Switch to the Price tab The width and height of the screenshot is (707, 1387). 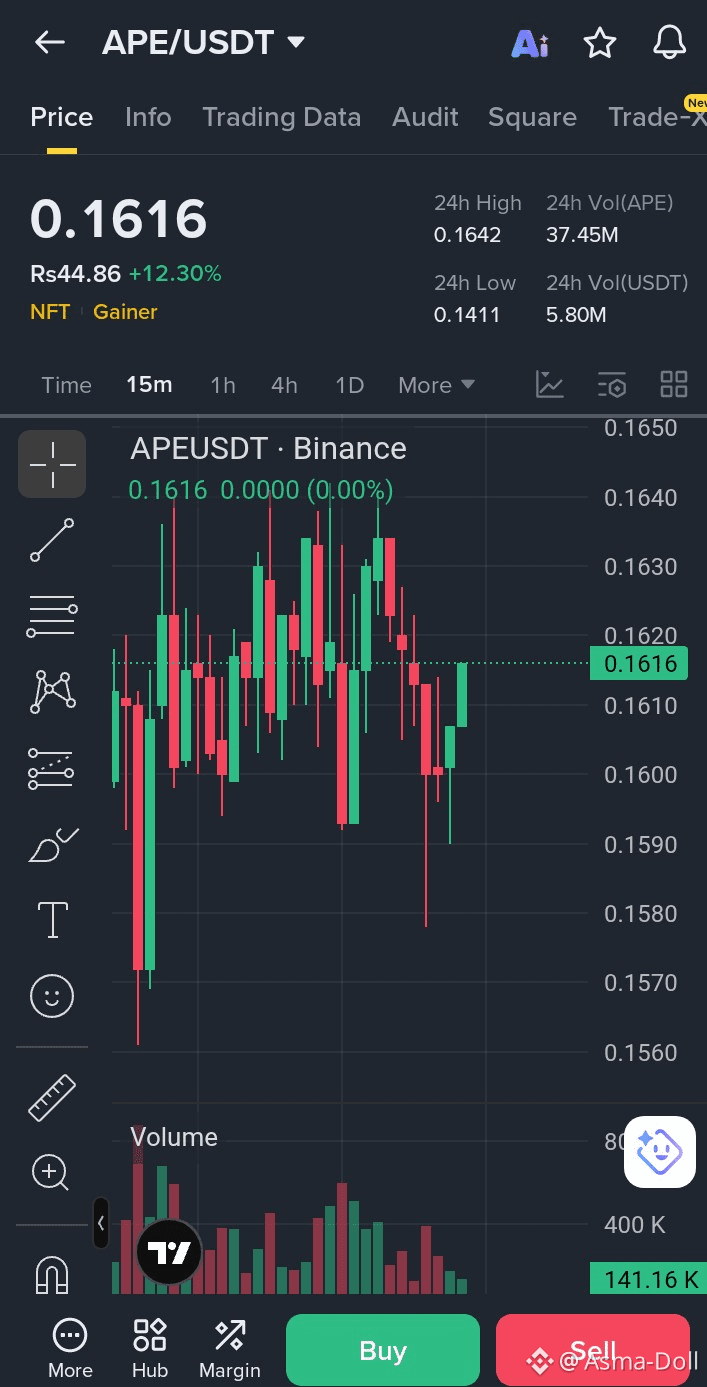[62, 117]
